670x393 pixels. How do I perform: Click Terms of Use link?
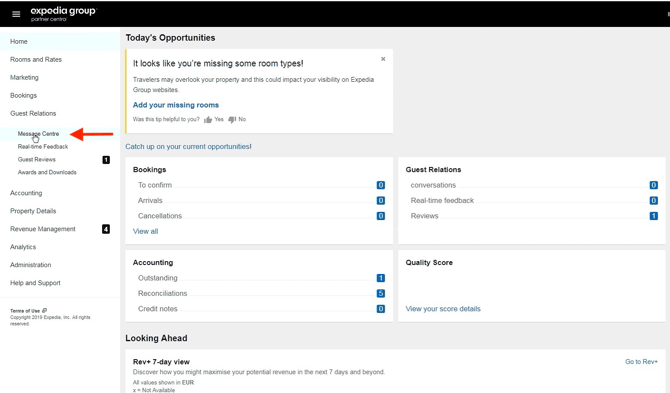25,311
